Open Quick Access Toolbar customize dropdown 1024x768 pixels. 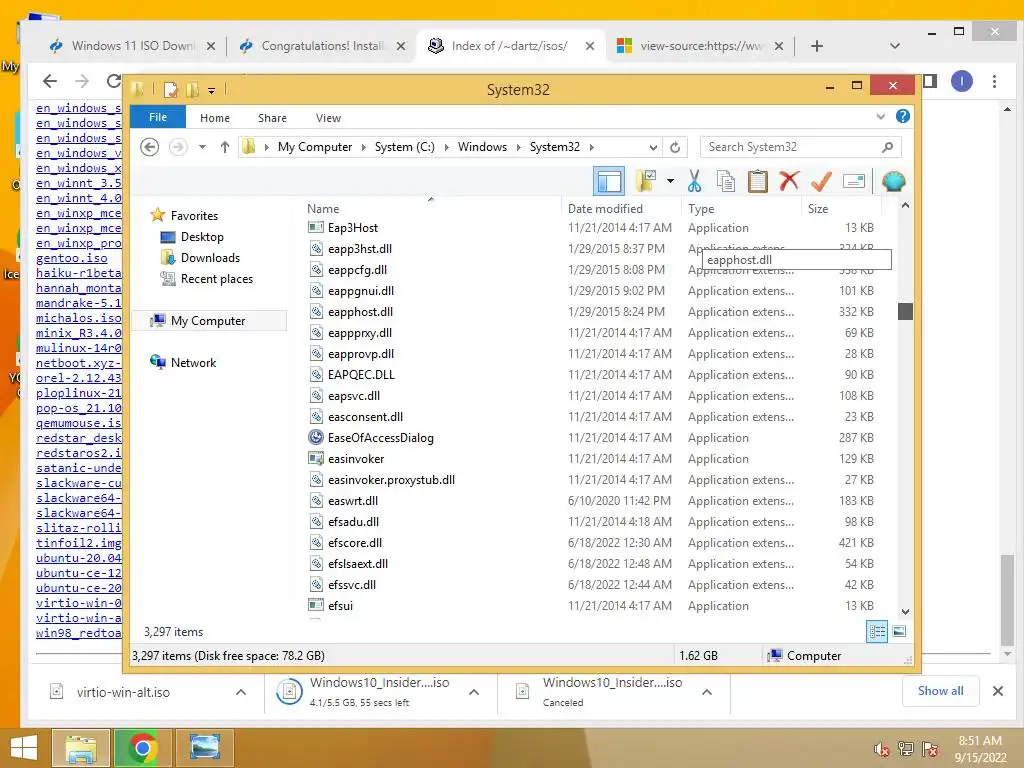(212, 90)
